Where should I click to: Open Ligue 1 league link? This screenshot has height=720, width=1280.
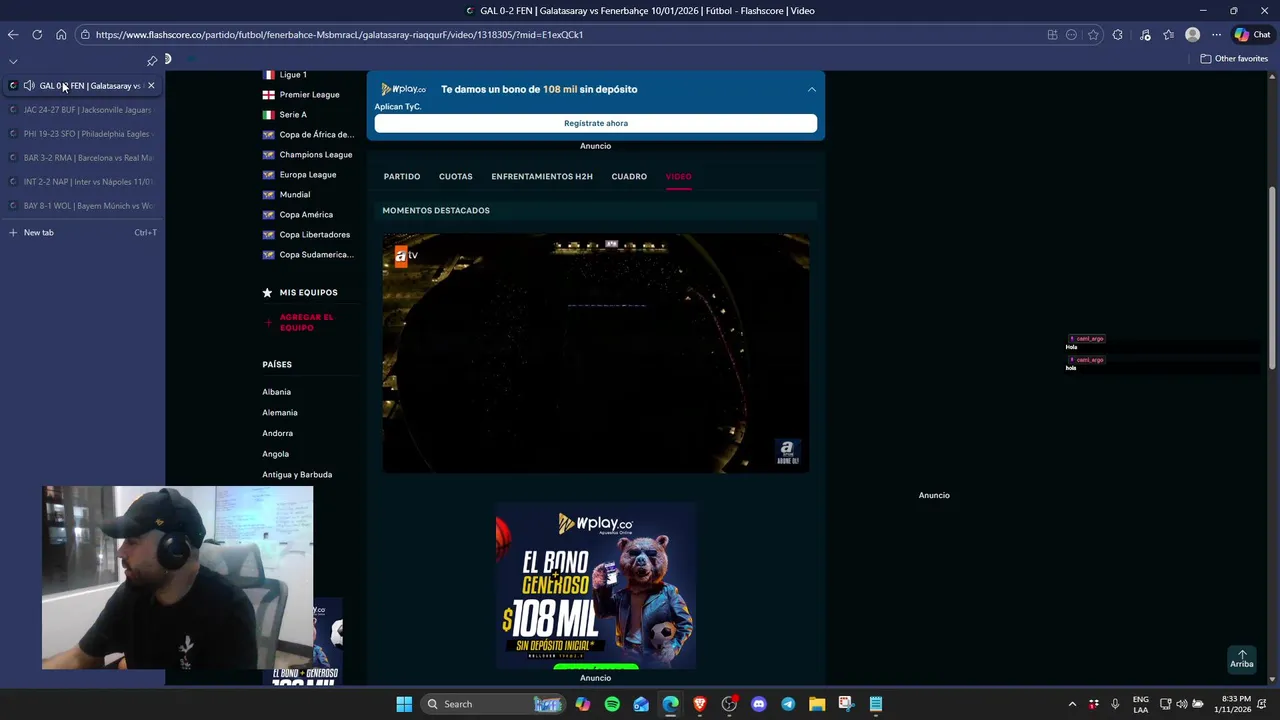(293, 75)
